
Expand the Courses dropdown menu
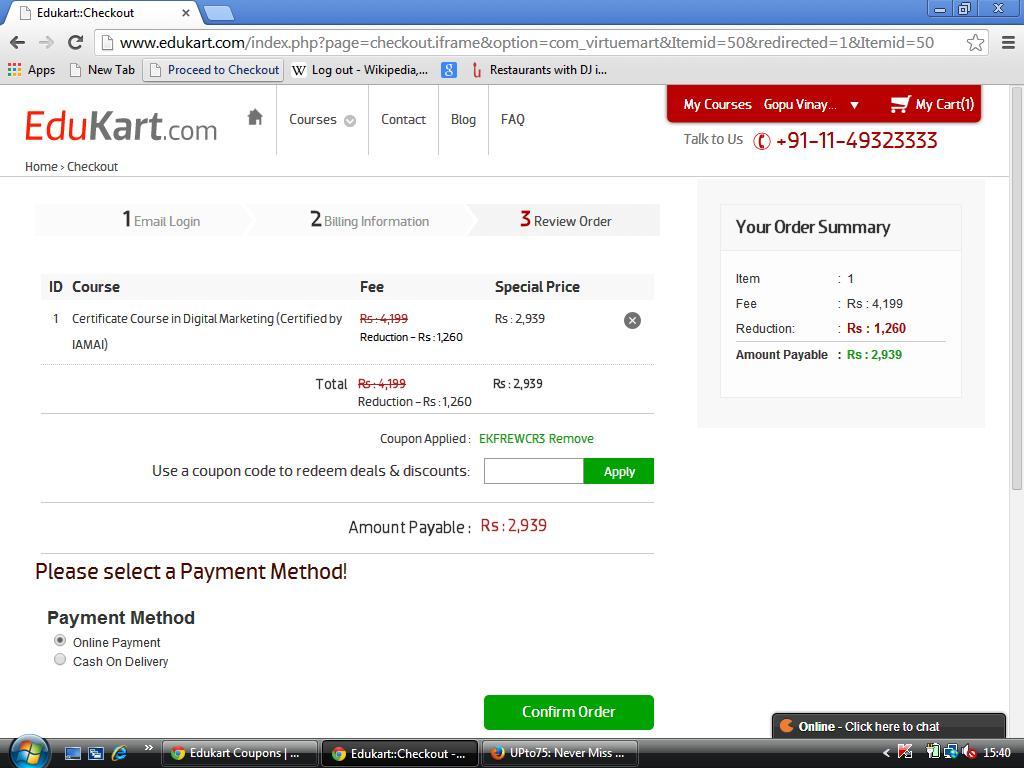click(x=322, y=119)
